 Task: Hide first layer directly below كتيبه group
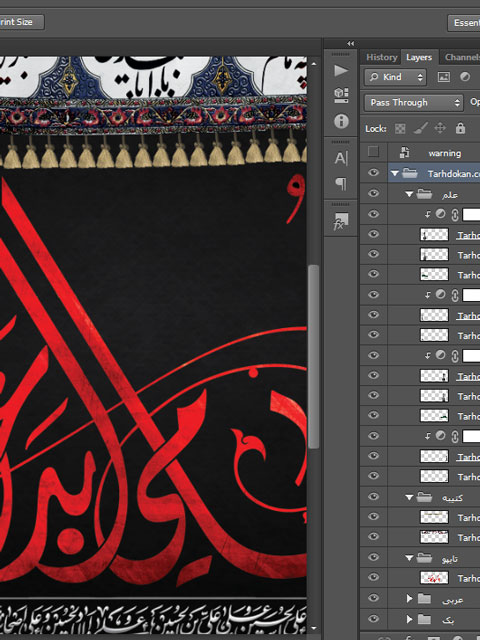click(x=373, y=517)
